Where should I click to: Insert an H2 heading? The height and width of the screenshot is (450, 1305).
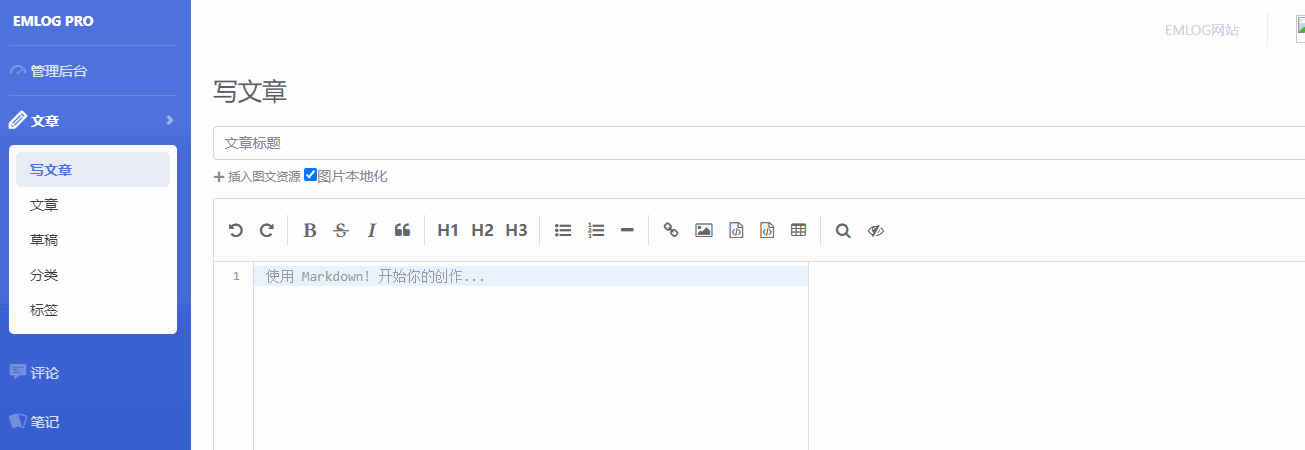tap(482, 230)
